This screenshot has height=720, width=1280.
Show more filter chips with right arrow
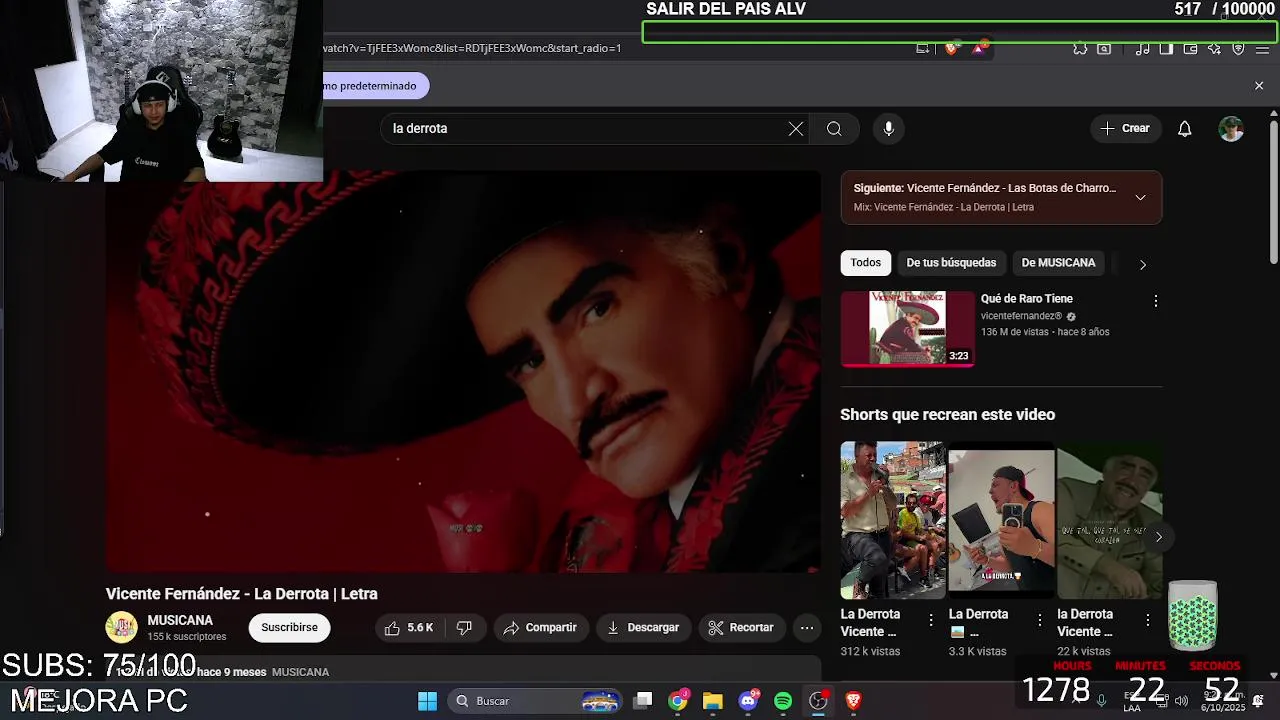[1142, 264]
